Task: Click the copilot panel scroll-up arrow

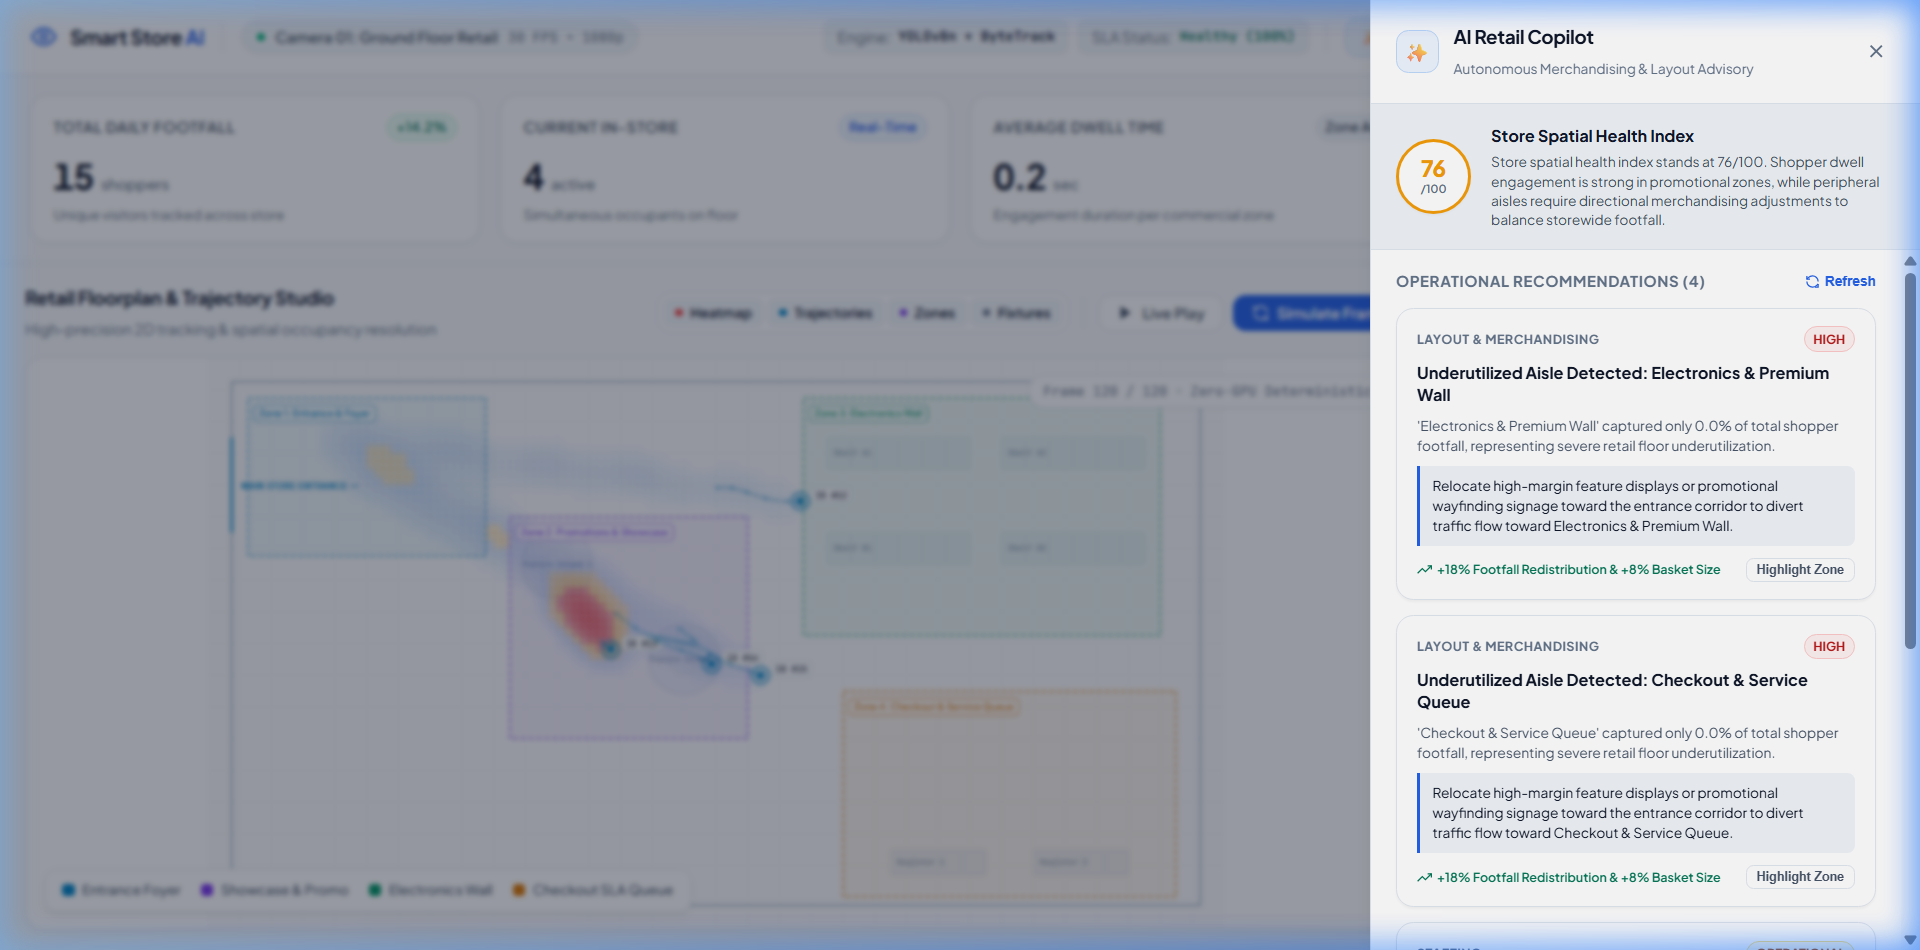Action: 1910,261
